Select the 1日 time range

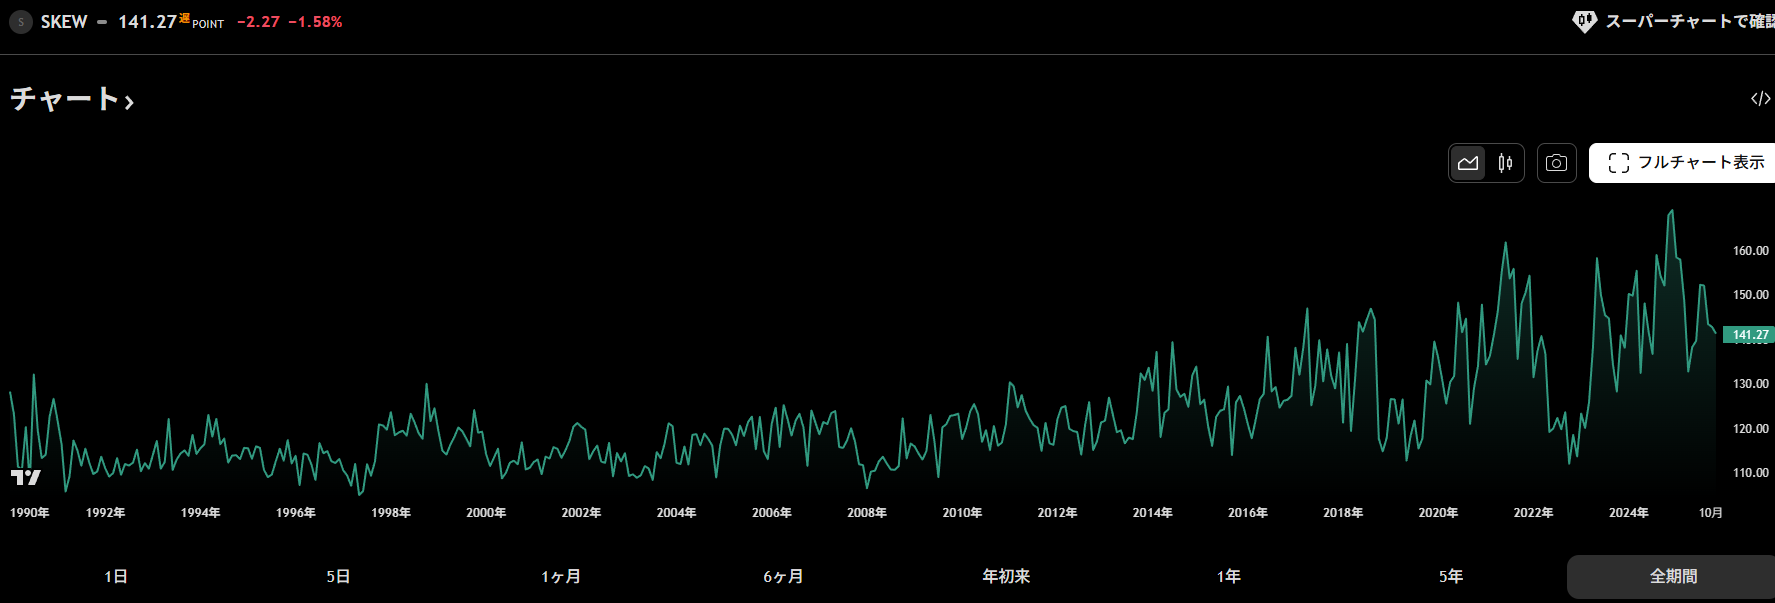116,577
